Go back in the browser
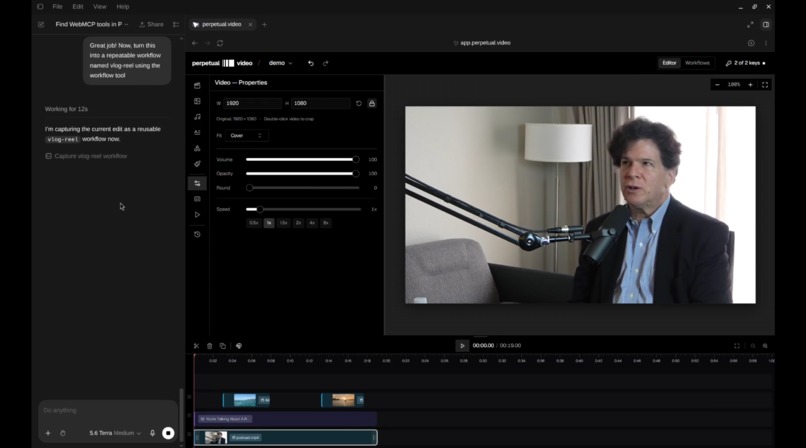Screen dimensions: 806x448 [x=195, y=43]
